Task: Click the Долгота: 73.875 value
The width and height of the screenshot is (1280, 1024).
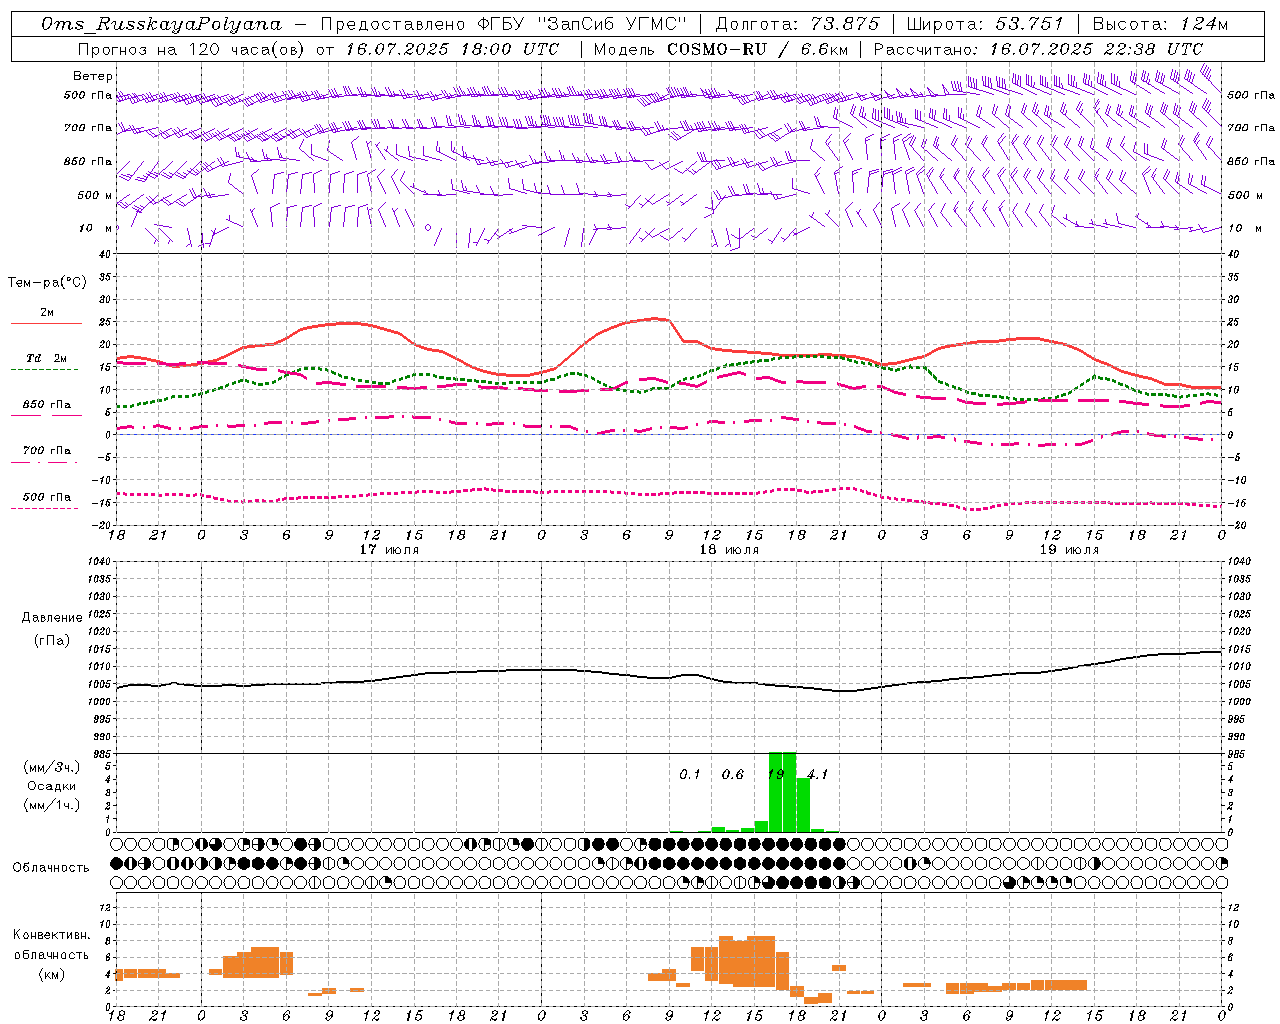Action: 798,24
